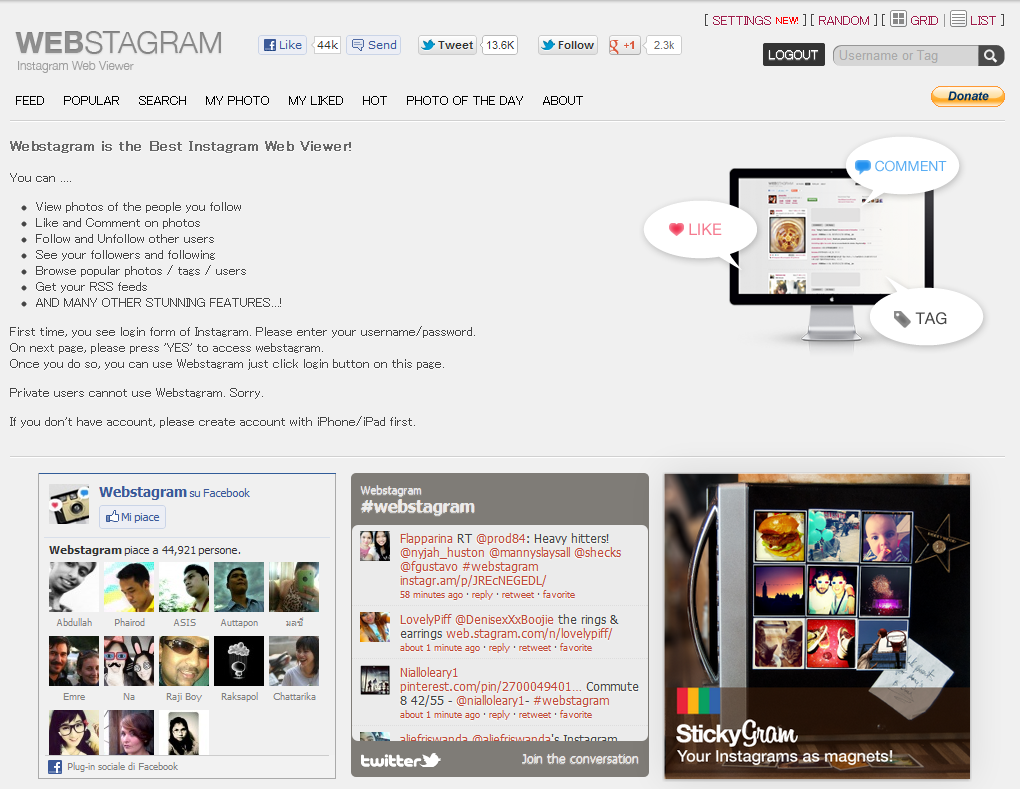Click the magnifier search submit icon
Screen dimensions: 1020x789
click(x=991, y=56)
